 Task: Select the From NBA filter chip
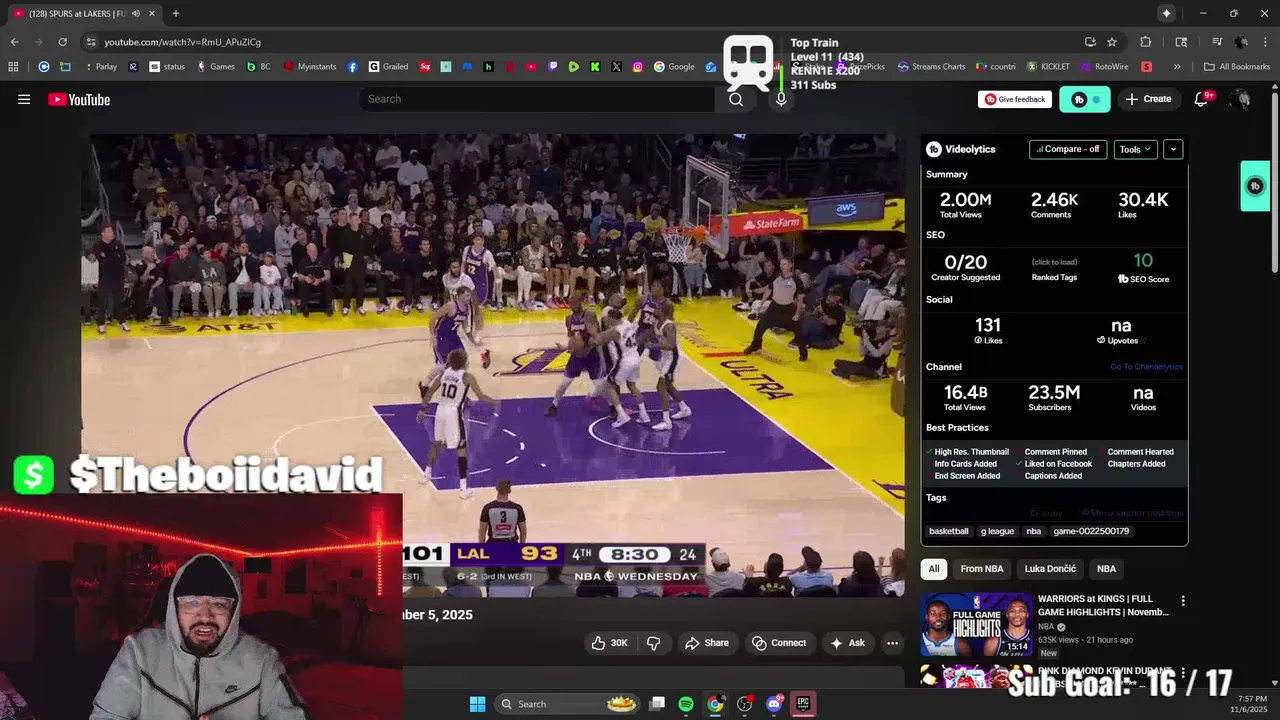(x=982, y=569)
